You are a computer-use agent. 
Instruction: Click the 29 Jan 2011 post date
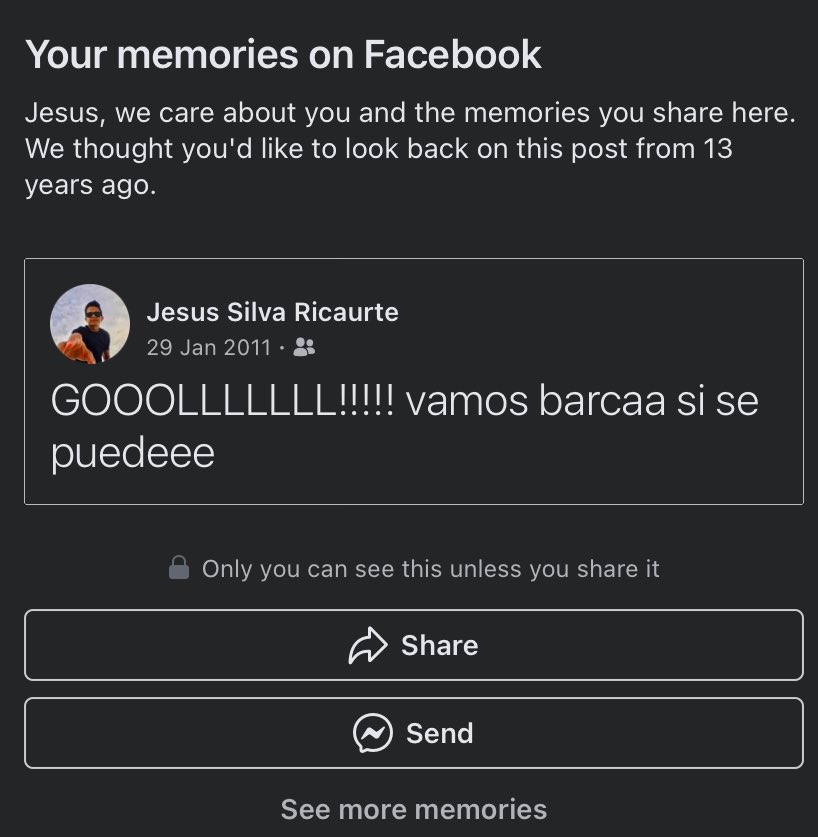coord(209,348)
